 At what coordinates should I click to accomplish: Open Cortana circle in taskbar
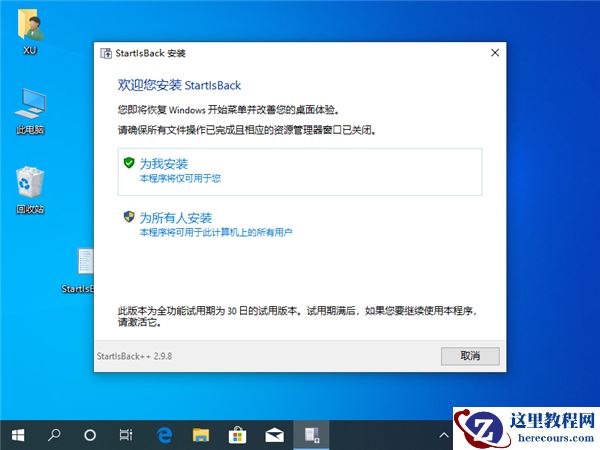pos(90,435)
